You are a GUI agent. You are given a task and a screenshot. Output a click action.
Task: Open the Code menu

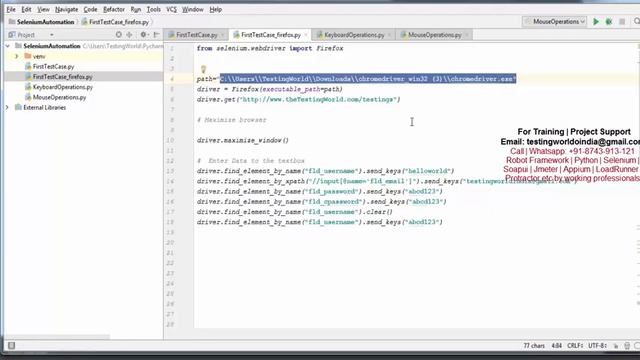(90, 9)
